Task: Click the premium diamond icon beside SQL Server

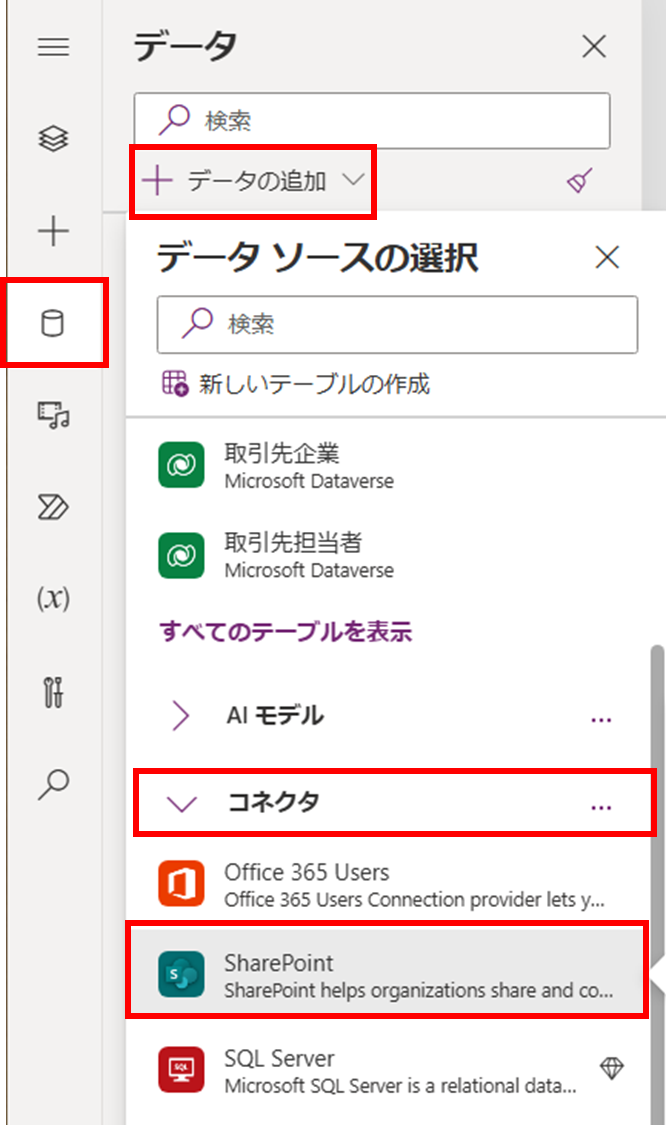Action: coord(611,1068)
